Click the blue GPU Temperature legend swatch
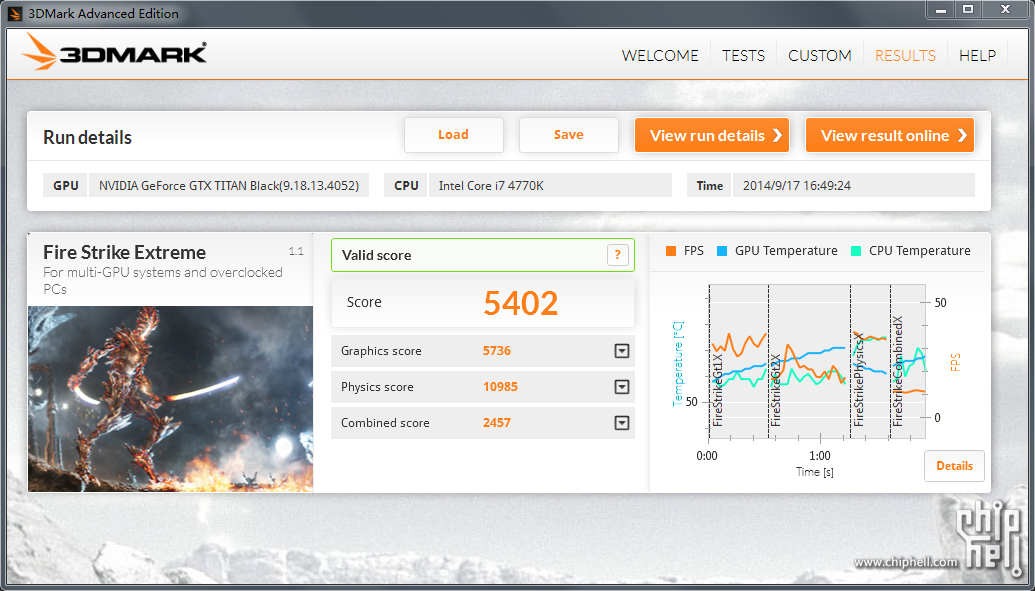 pyautogui.click(x=722, y=251)
